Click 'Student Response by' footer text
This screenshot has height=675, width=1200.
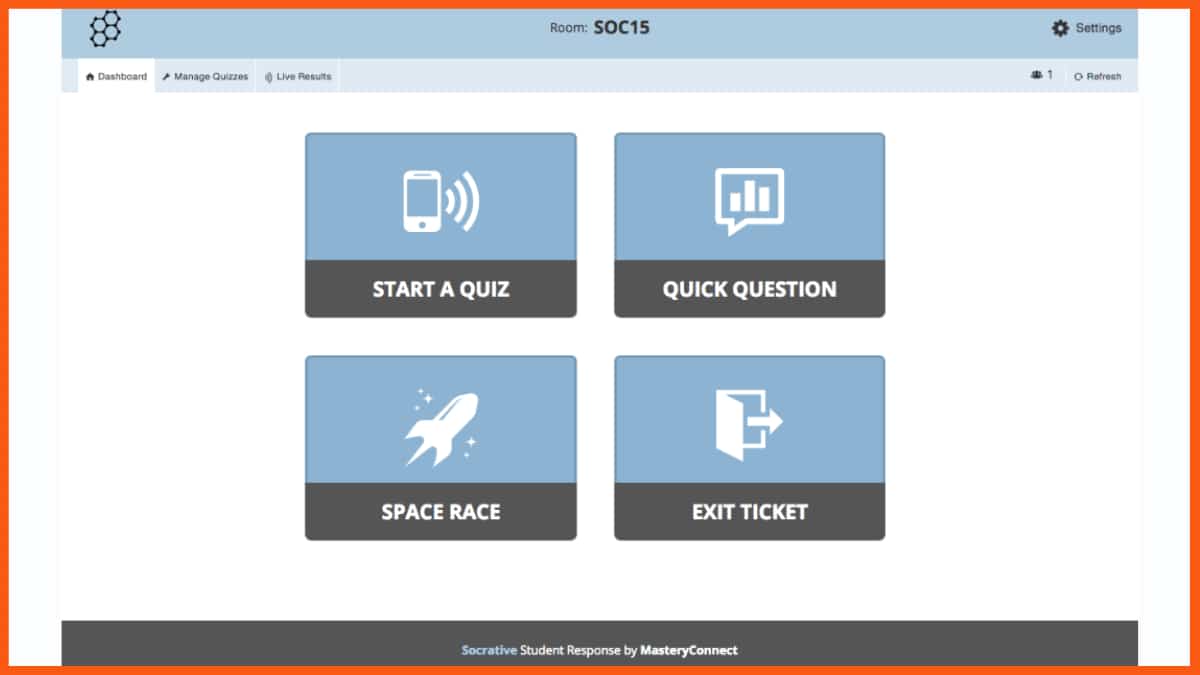click(x=579, y=650)
